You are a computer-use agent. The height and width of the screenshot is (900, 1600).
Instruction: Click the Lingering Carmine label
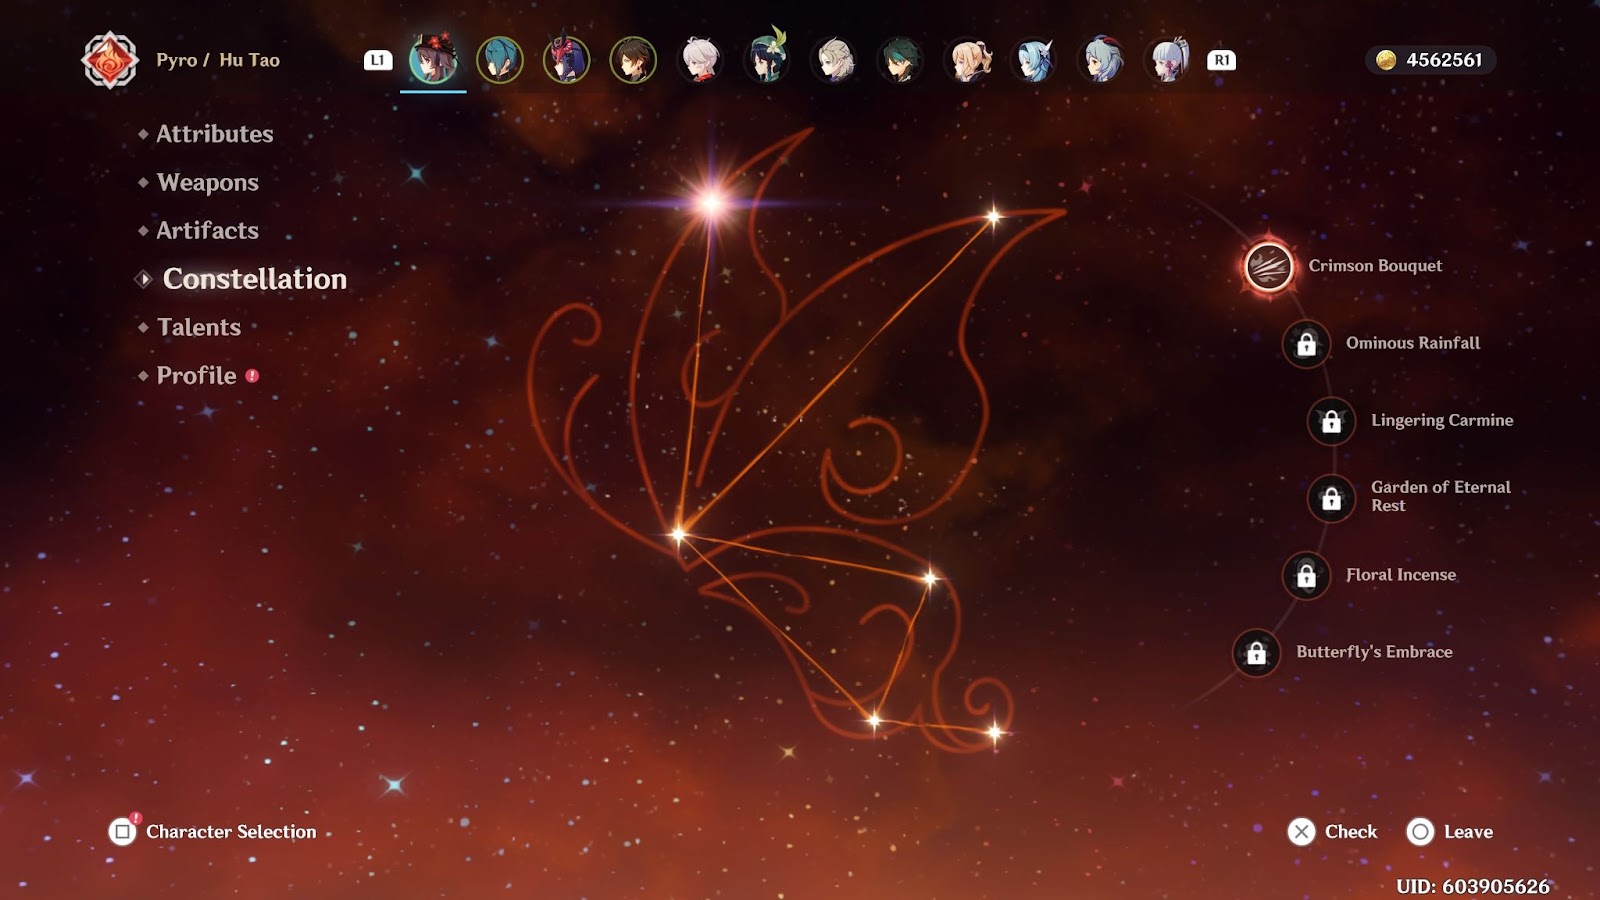click(x=1442, y=420)
